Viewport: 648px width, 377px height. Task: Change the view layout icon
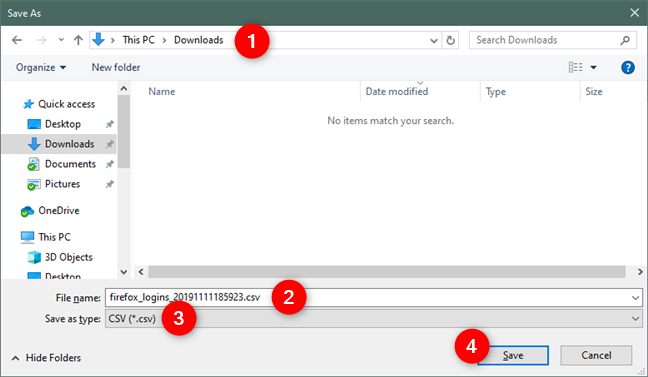[x=575, y=67]
